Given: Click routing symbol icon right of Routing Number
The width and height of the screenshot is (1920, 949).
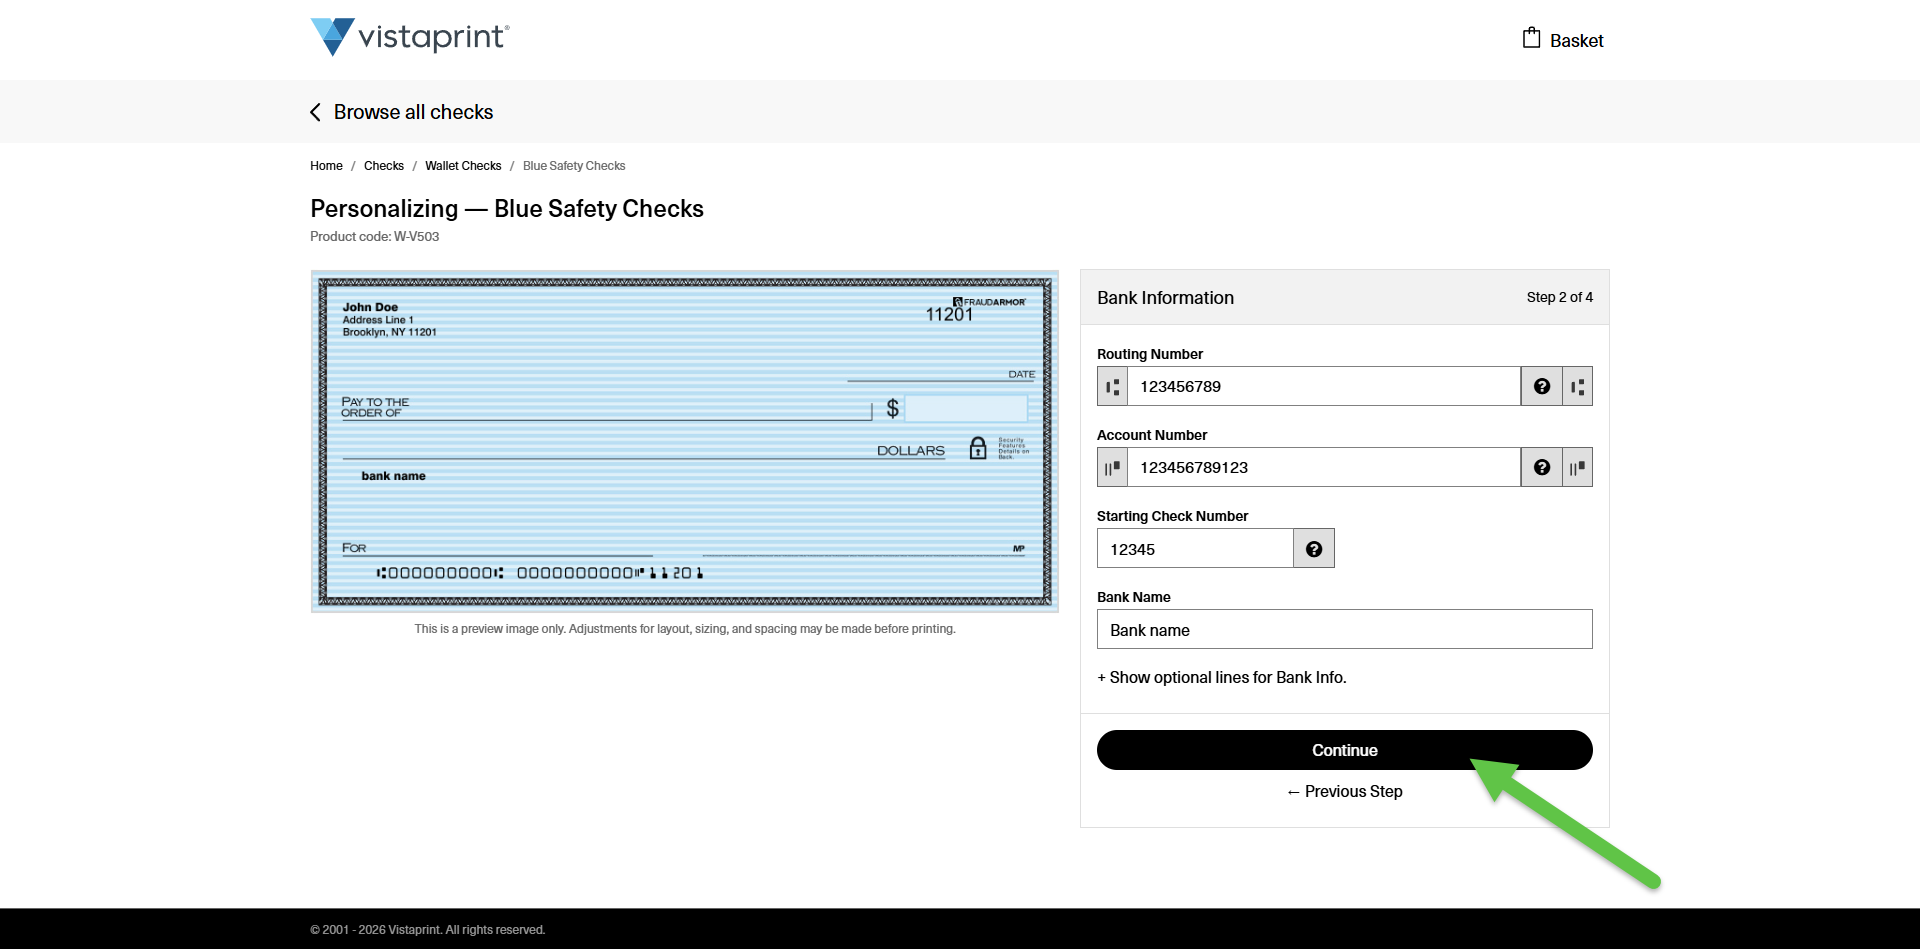Looking at the screenshot, I should pyautogui.click(x=1577, y=386).
